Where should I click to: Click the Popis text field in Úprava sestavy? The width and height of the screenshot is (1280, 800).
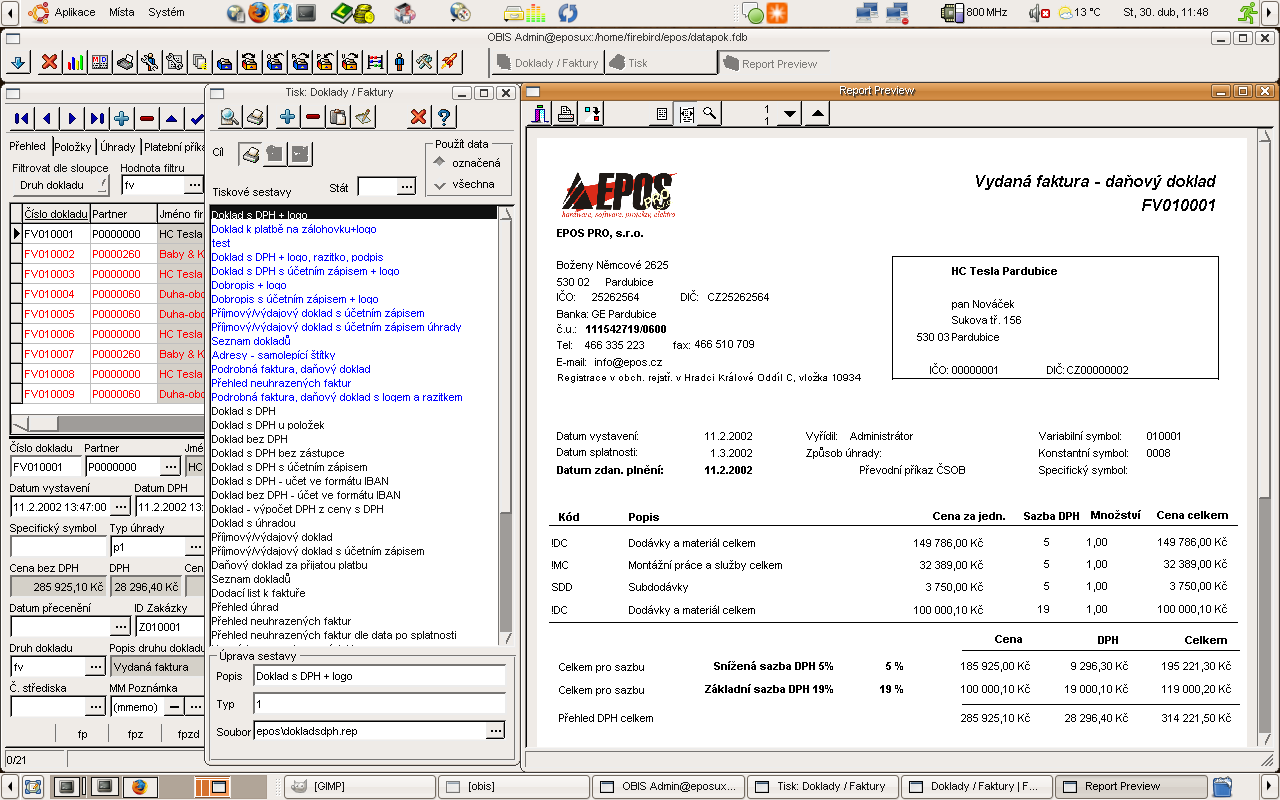coord(379,676)
